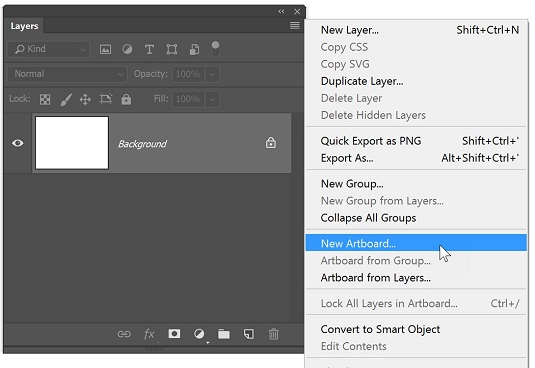Viewport: 535px width, 368px height.
Task: Choose Delete Hidden Layers menu entry
Action: pos(416,115)
